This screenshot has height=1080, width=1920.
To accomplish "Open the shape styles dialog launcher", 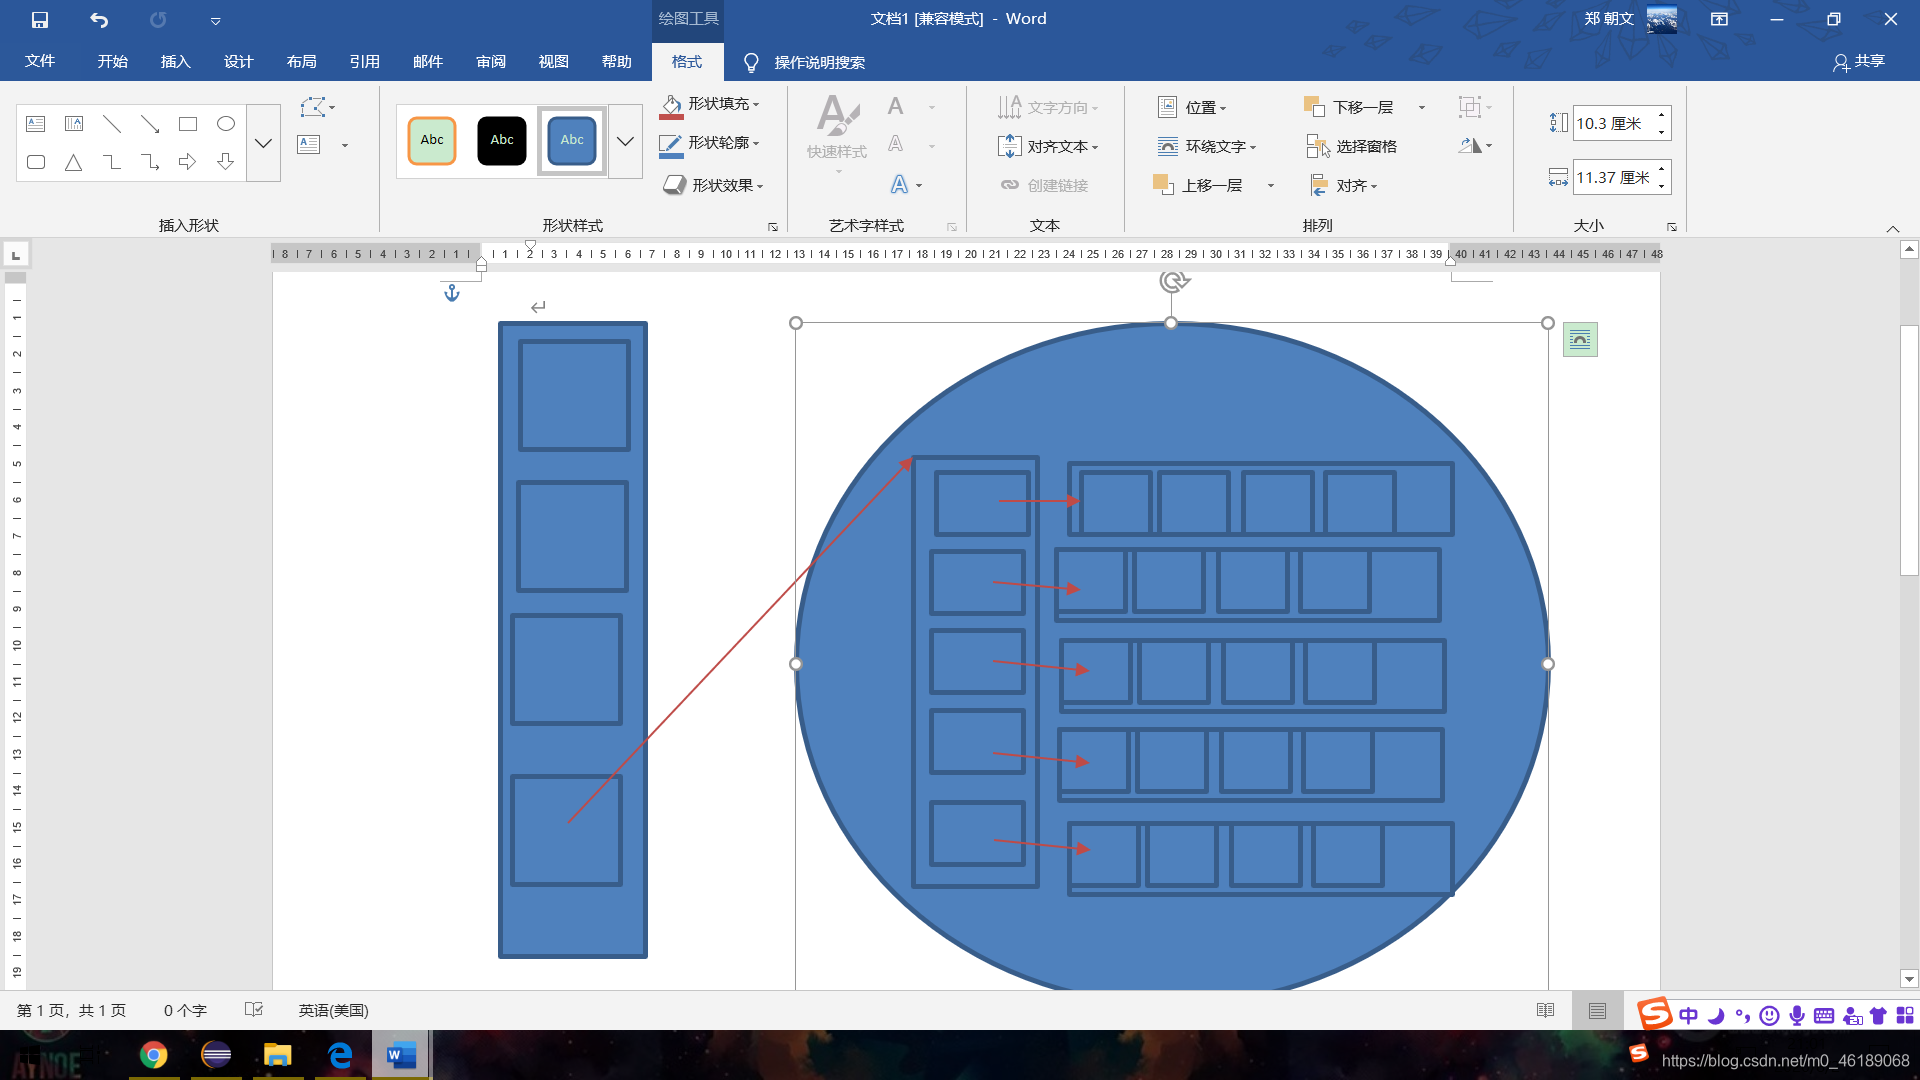I will point(773,227).
